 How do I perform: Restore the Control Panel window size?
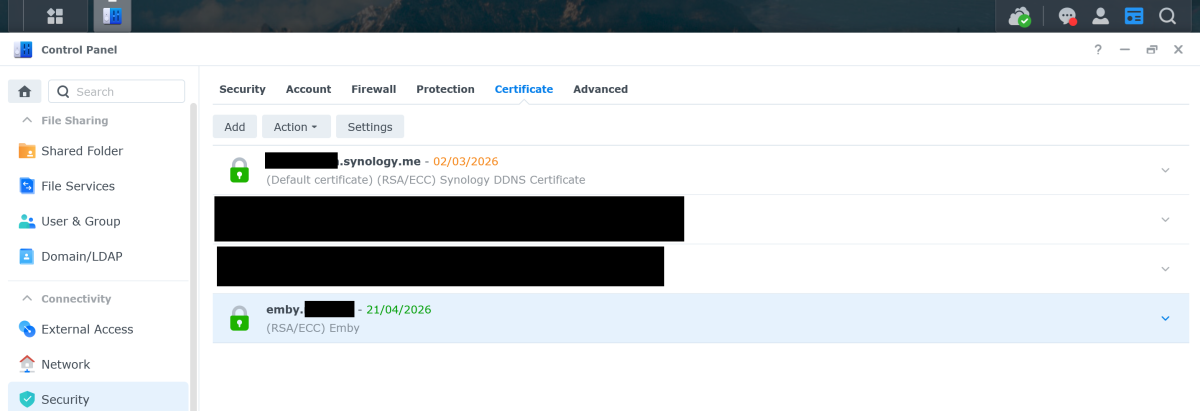[1152, 49]
